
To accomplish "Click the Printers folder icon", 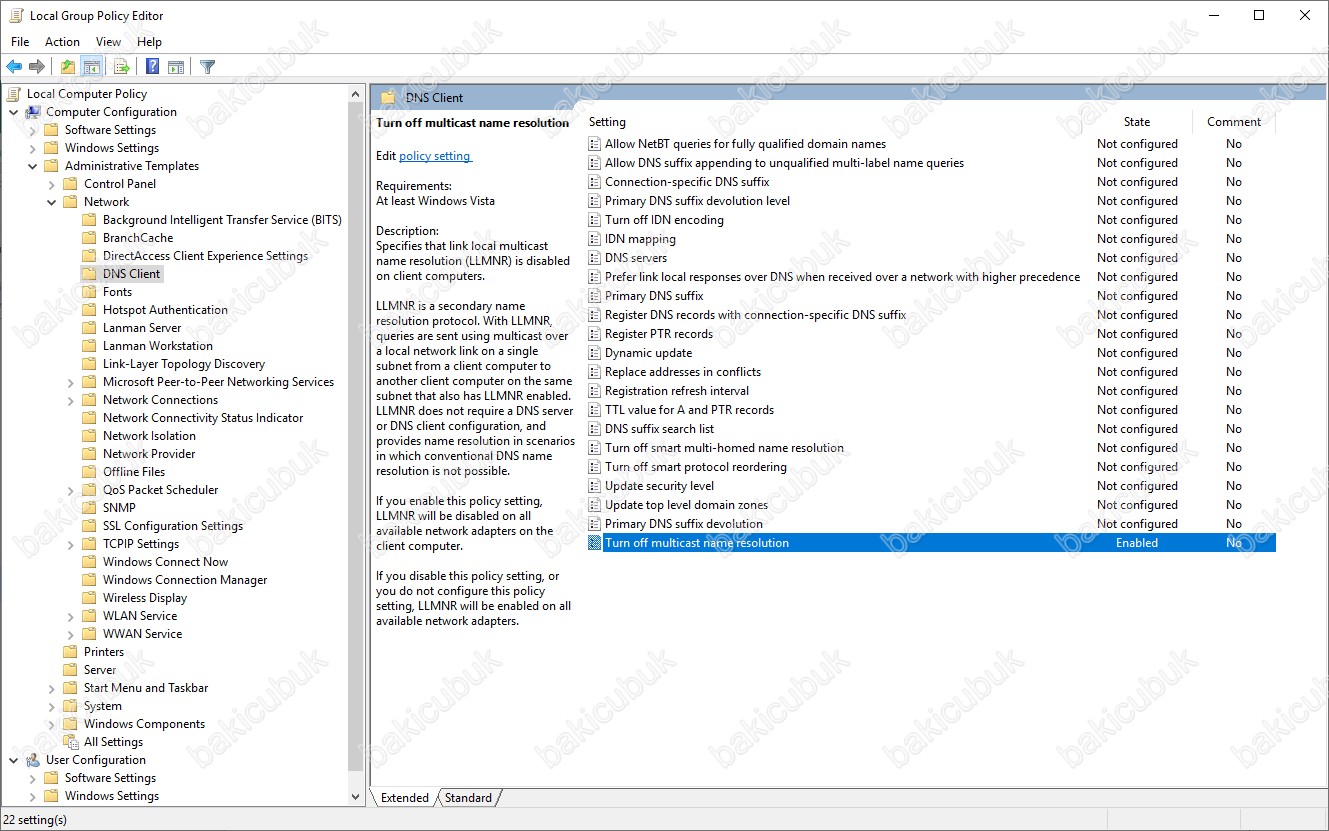I will pyautogui.click(x=71, y=652).
